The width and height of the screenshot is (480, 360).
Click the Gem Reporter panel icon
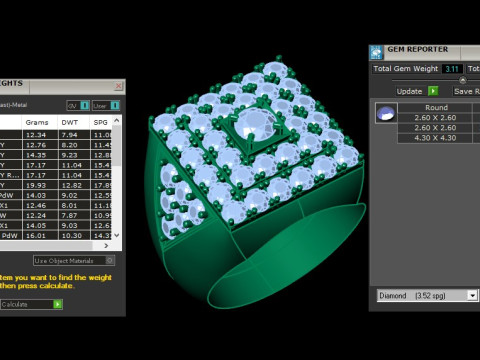(x=376, y=53)
